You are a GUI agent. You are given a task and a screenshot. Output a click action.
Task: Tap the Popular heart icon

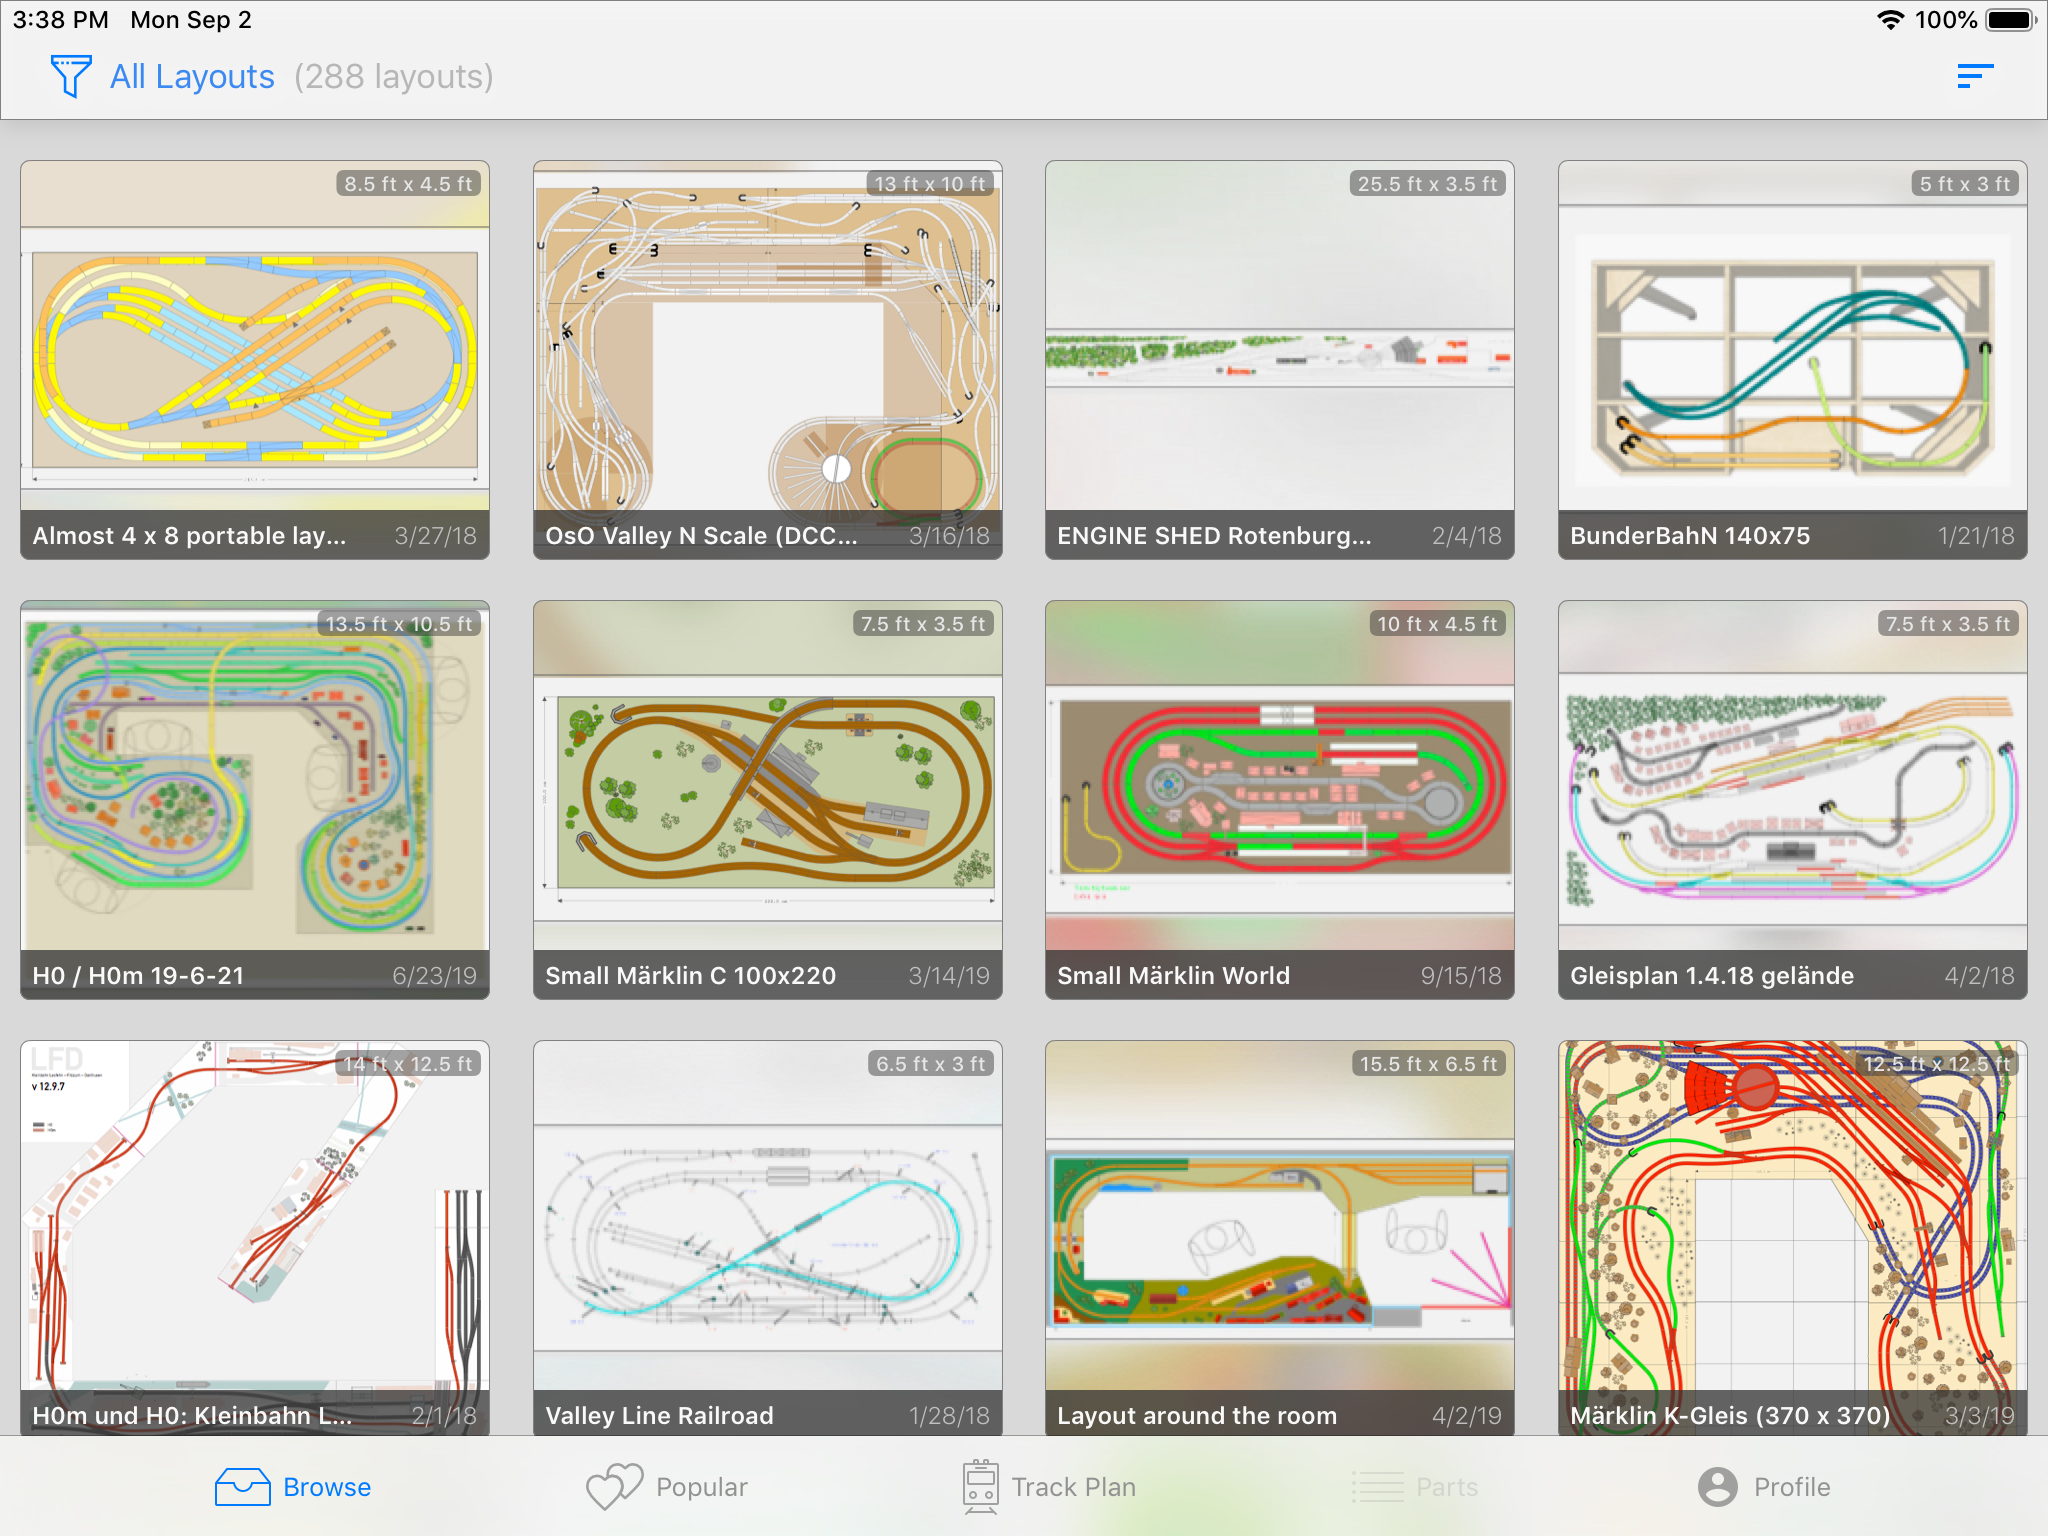(612, 1486)
